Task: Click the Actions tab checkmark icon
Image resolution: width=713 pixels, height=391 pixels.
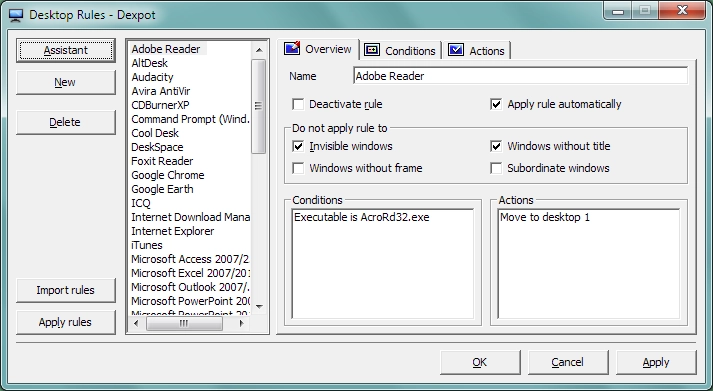Action: point(456,50)
